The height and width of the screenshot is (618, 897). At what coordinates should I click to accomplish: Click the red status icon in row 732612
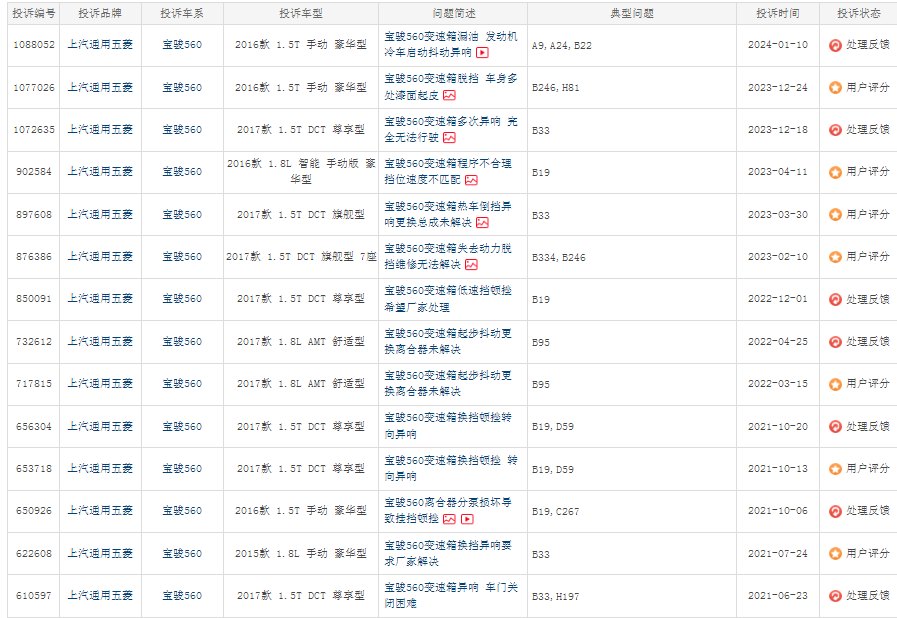pyautogui.click(x=835, y=342)
